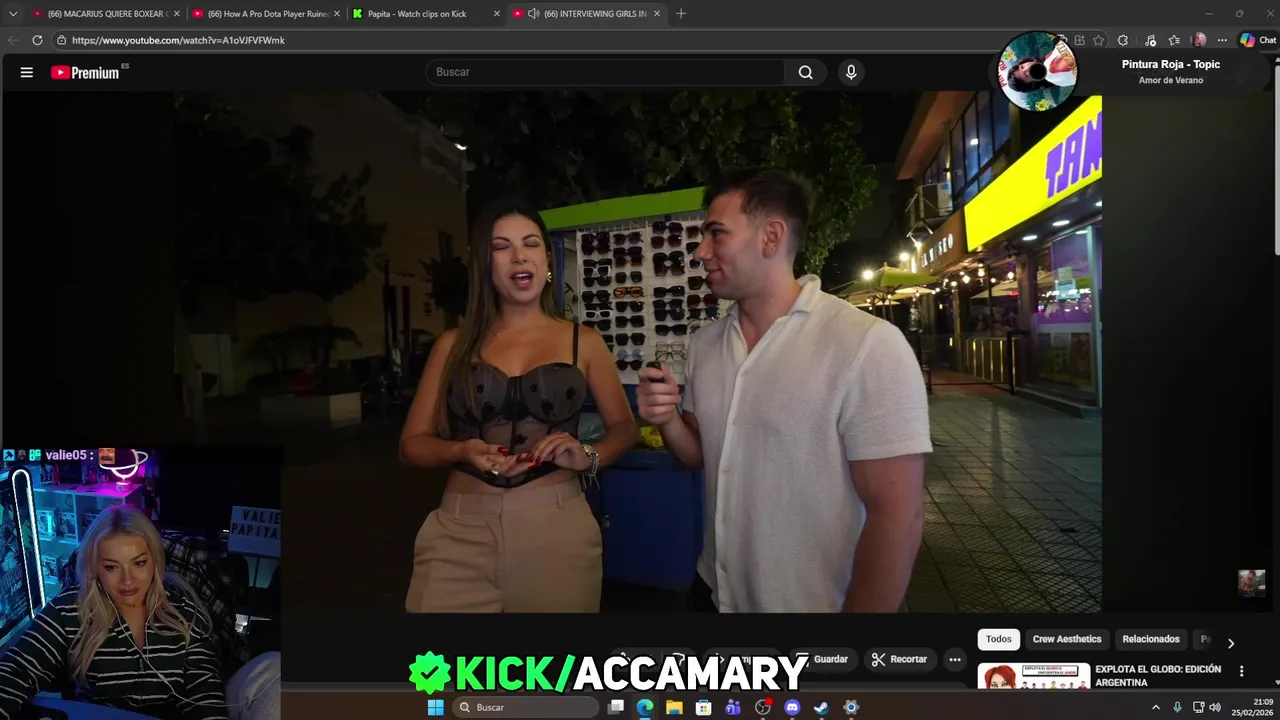Click the Pintura Roja - Topic overlay title
Image resolution: width=1280 pixels, height=720 pixels.
coord(1171,64)
